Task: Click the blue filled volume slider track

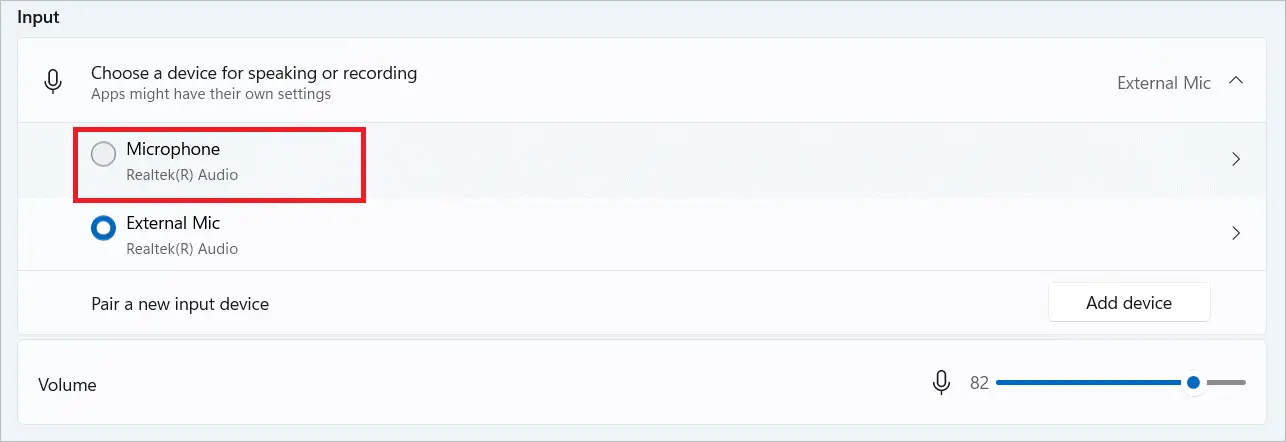Action: point(1088,383)
